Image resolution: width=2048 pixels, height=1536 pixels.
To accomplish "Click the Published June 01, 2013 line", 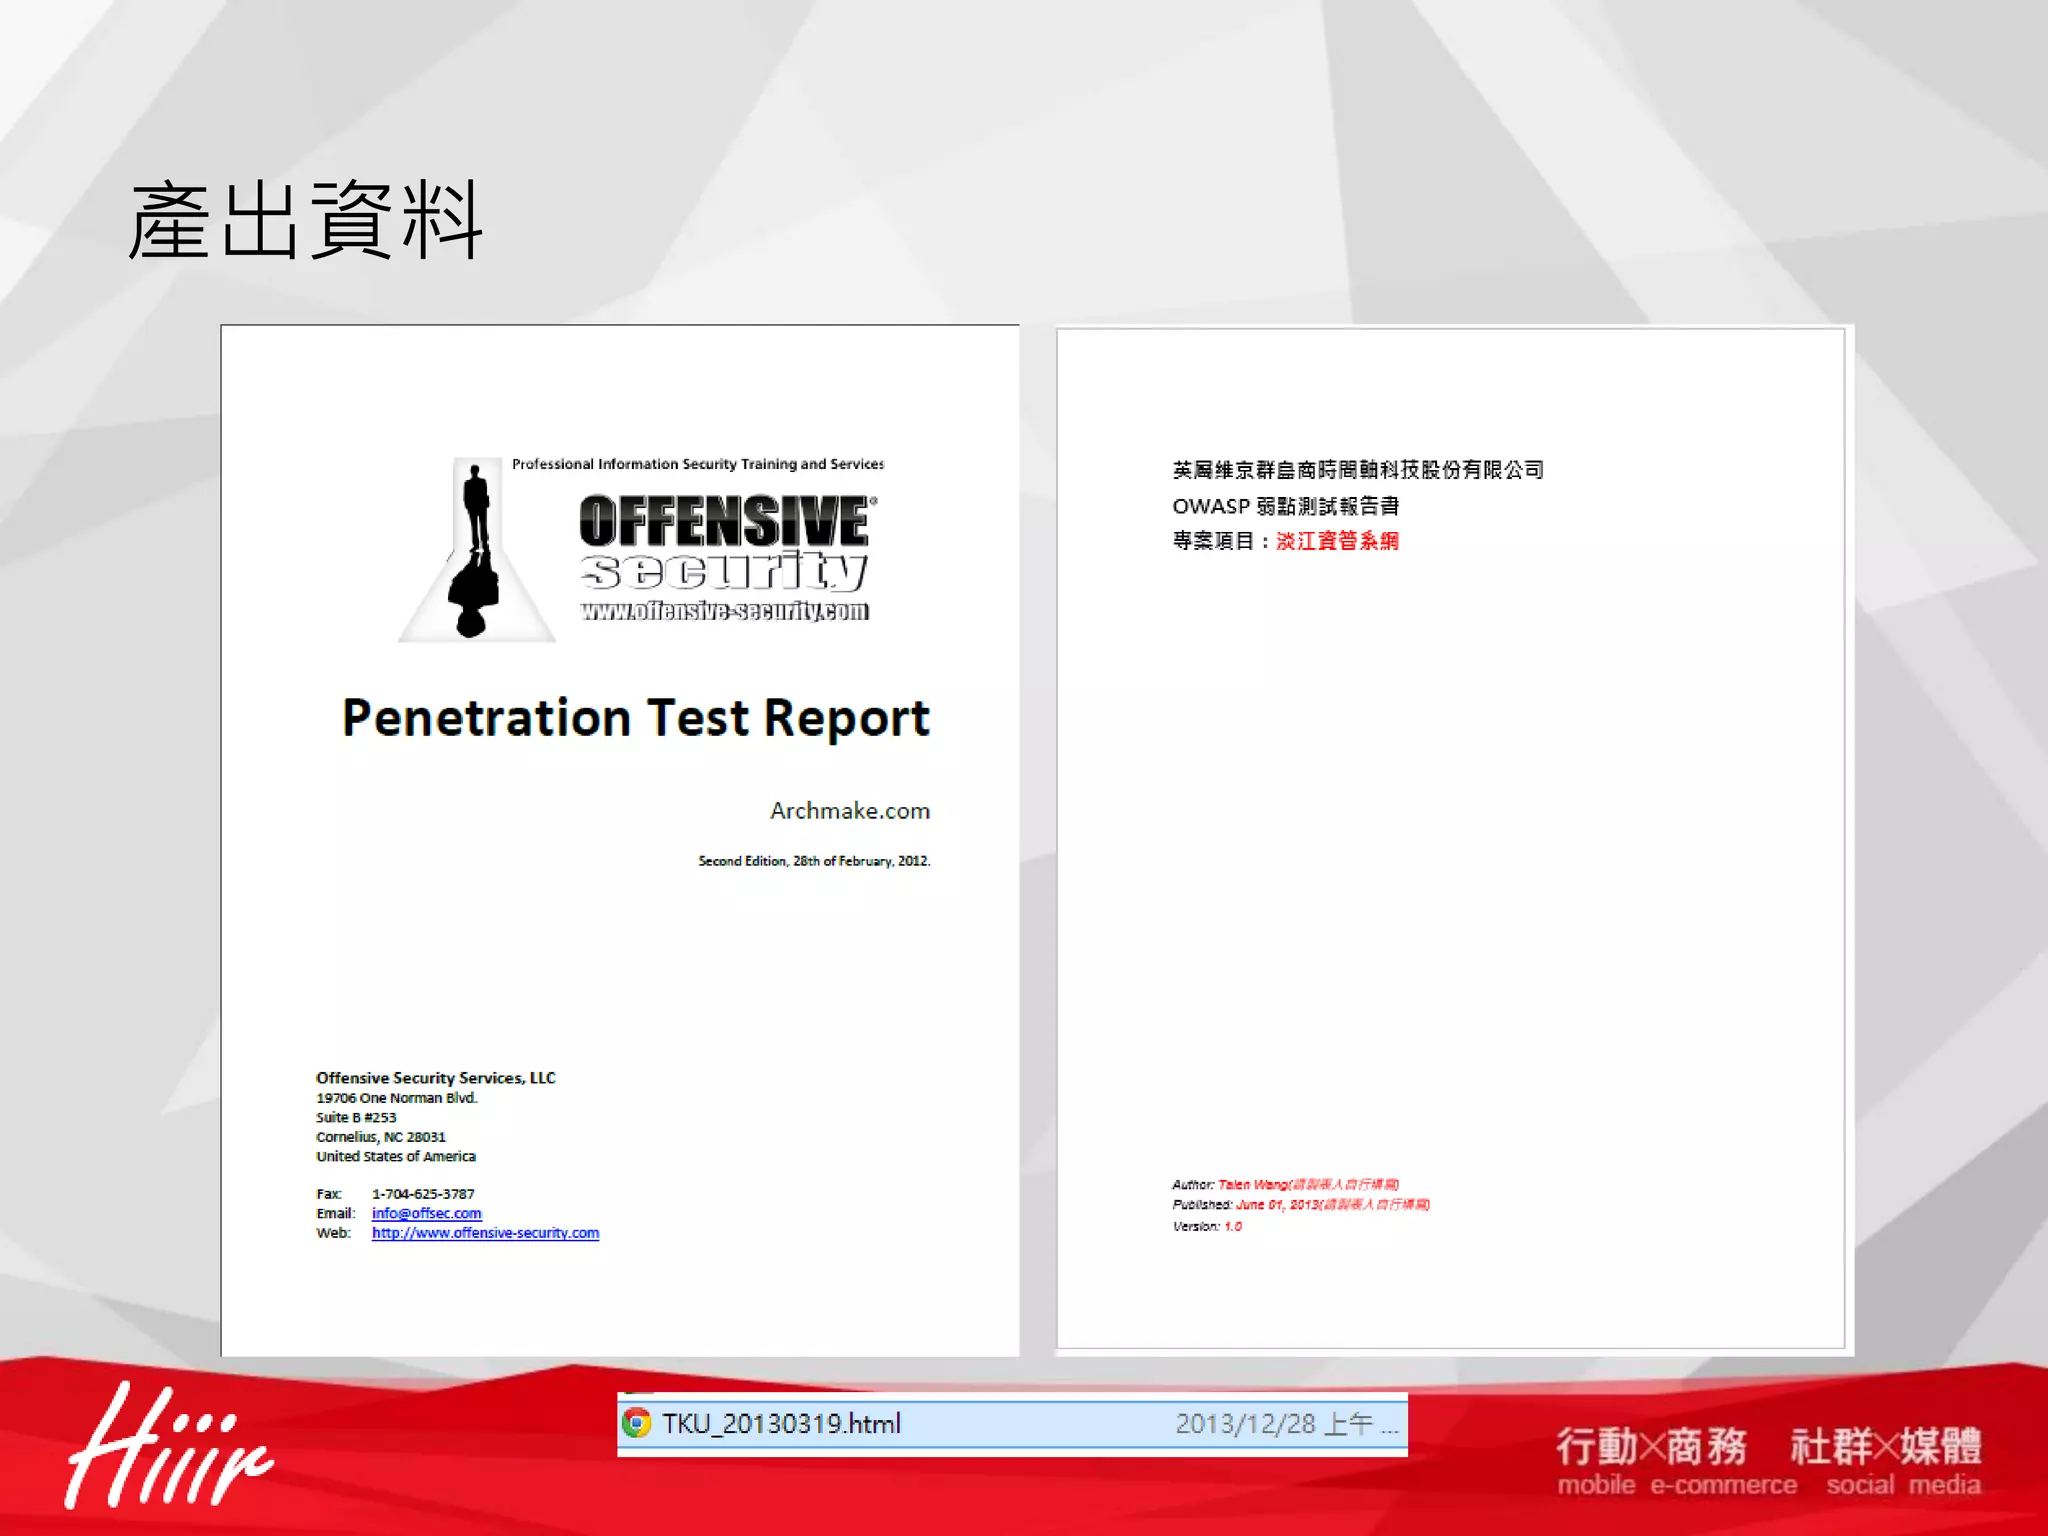I will tap(1300, 1205).
